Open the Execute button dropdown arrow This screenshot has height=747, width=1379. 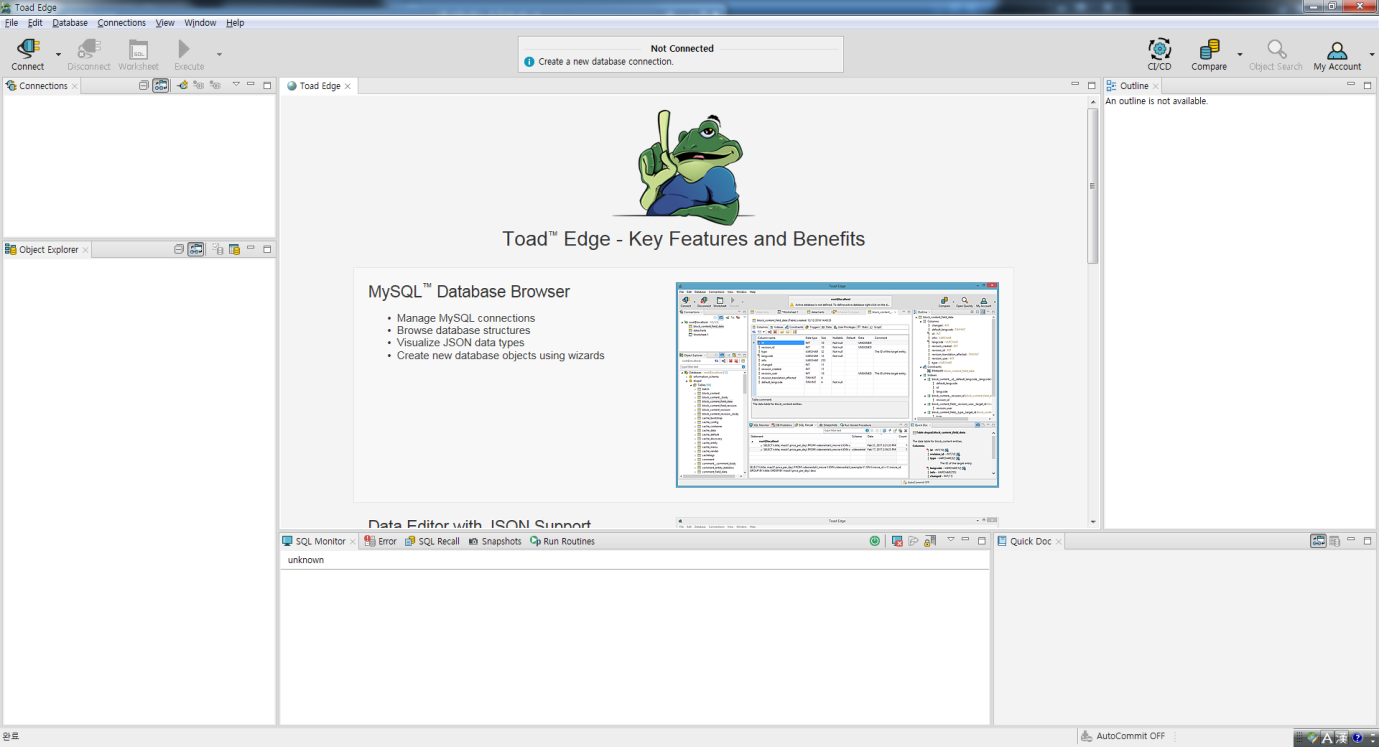(x=219, y=55)
